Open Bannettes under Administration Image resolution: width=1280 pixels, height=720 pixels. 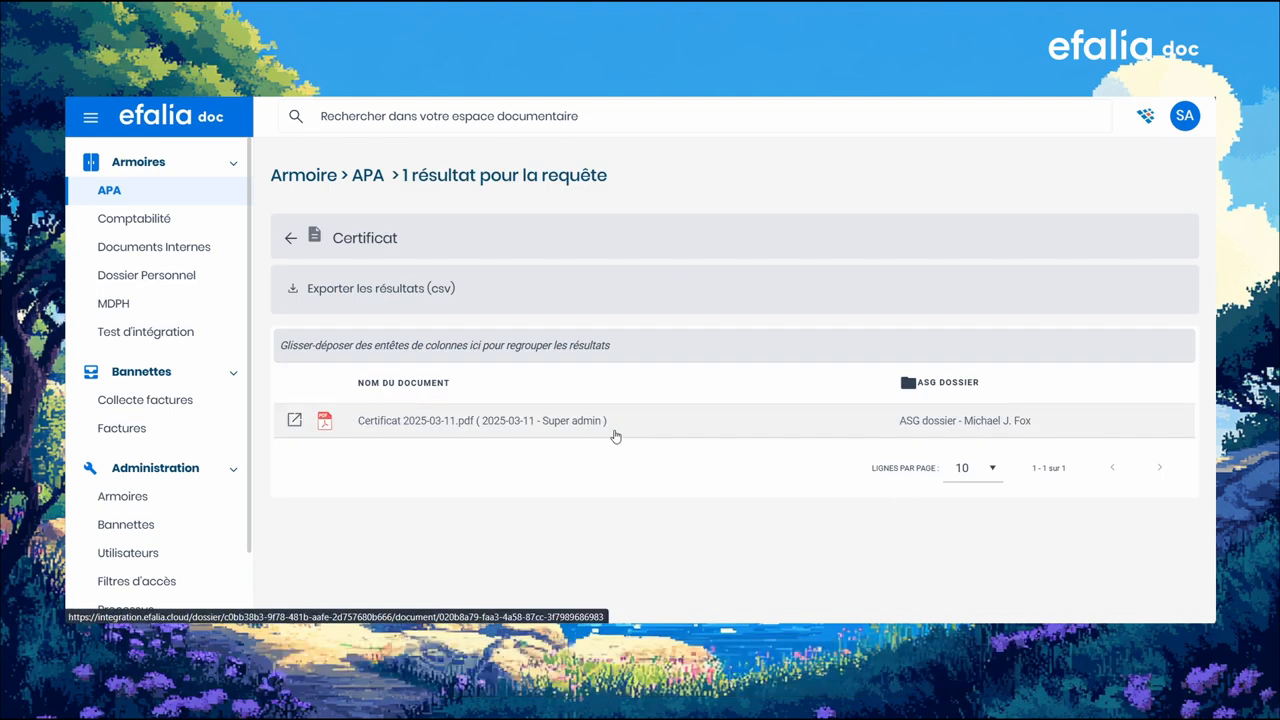[x=126, y=524]
